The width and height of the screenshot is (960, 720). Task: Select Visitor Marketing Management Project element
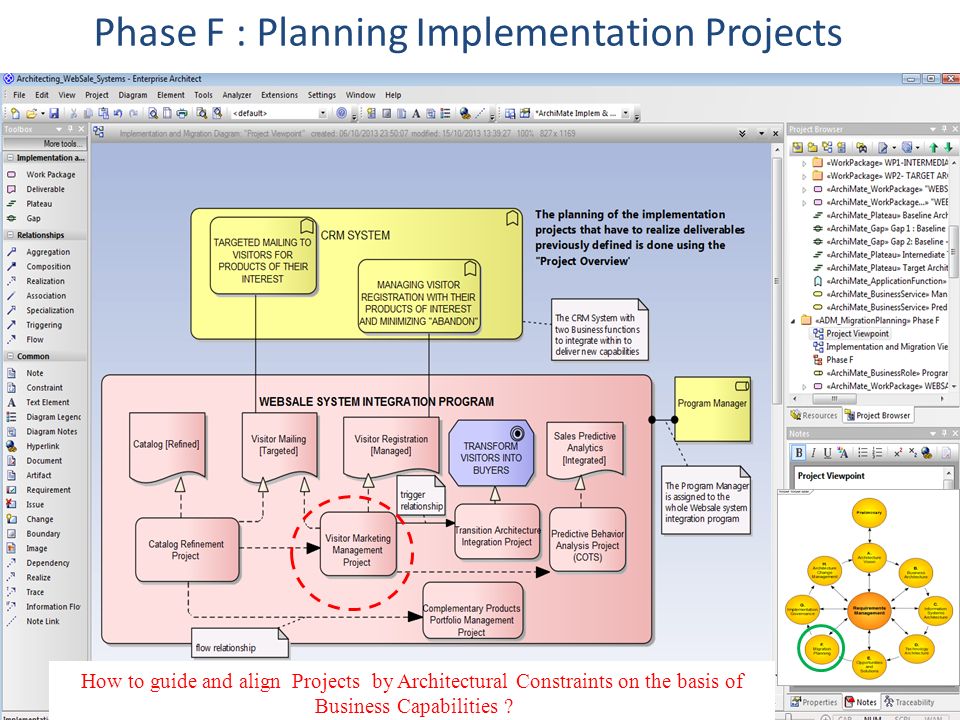click(358, 544)
